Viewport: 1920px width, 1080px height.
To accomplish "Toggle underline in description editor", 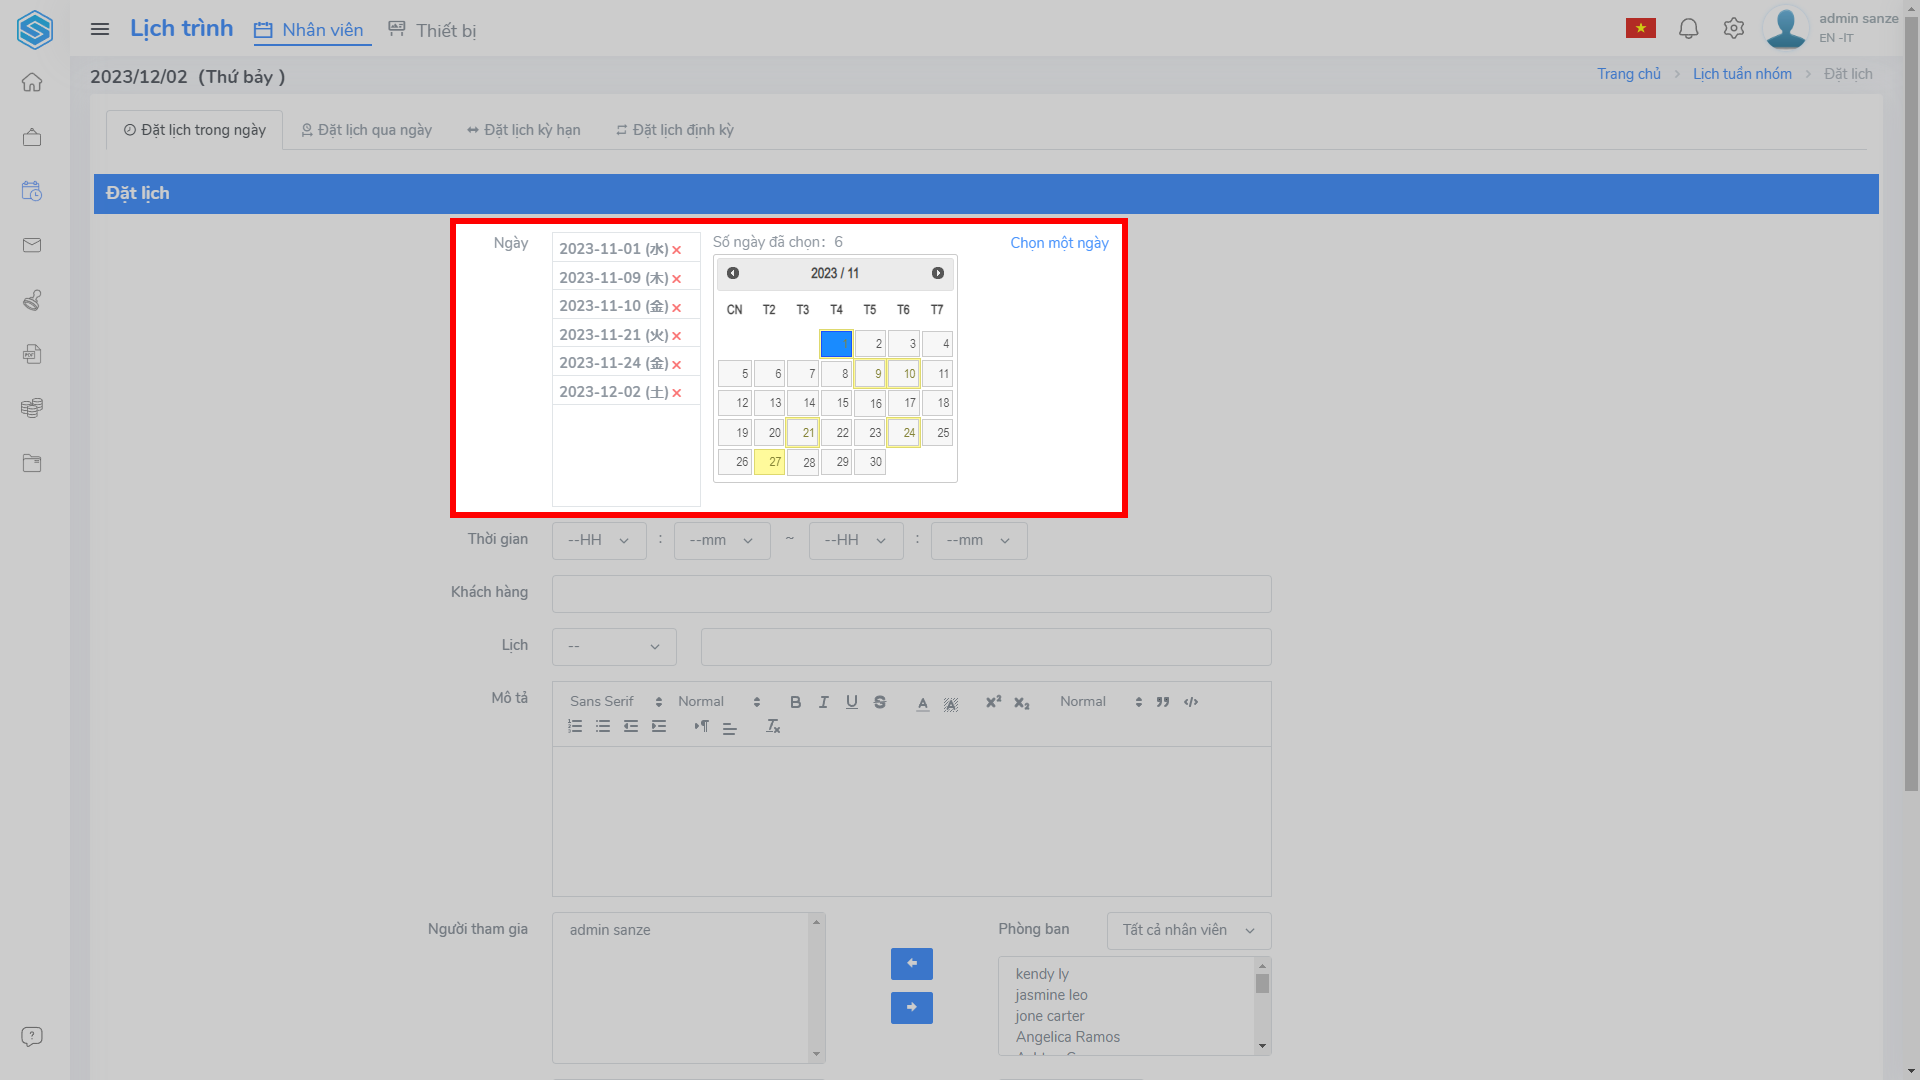I will 852,702.
